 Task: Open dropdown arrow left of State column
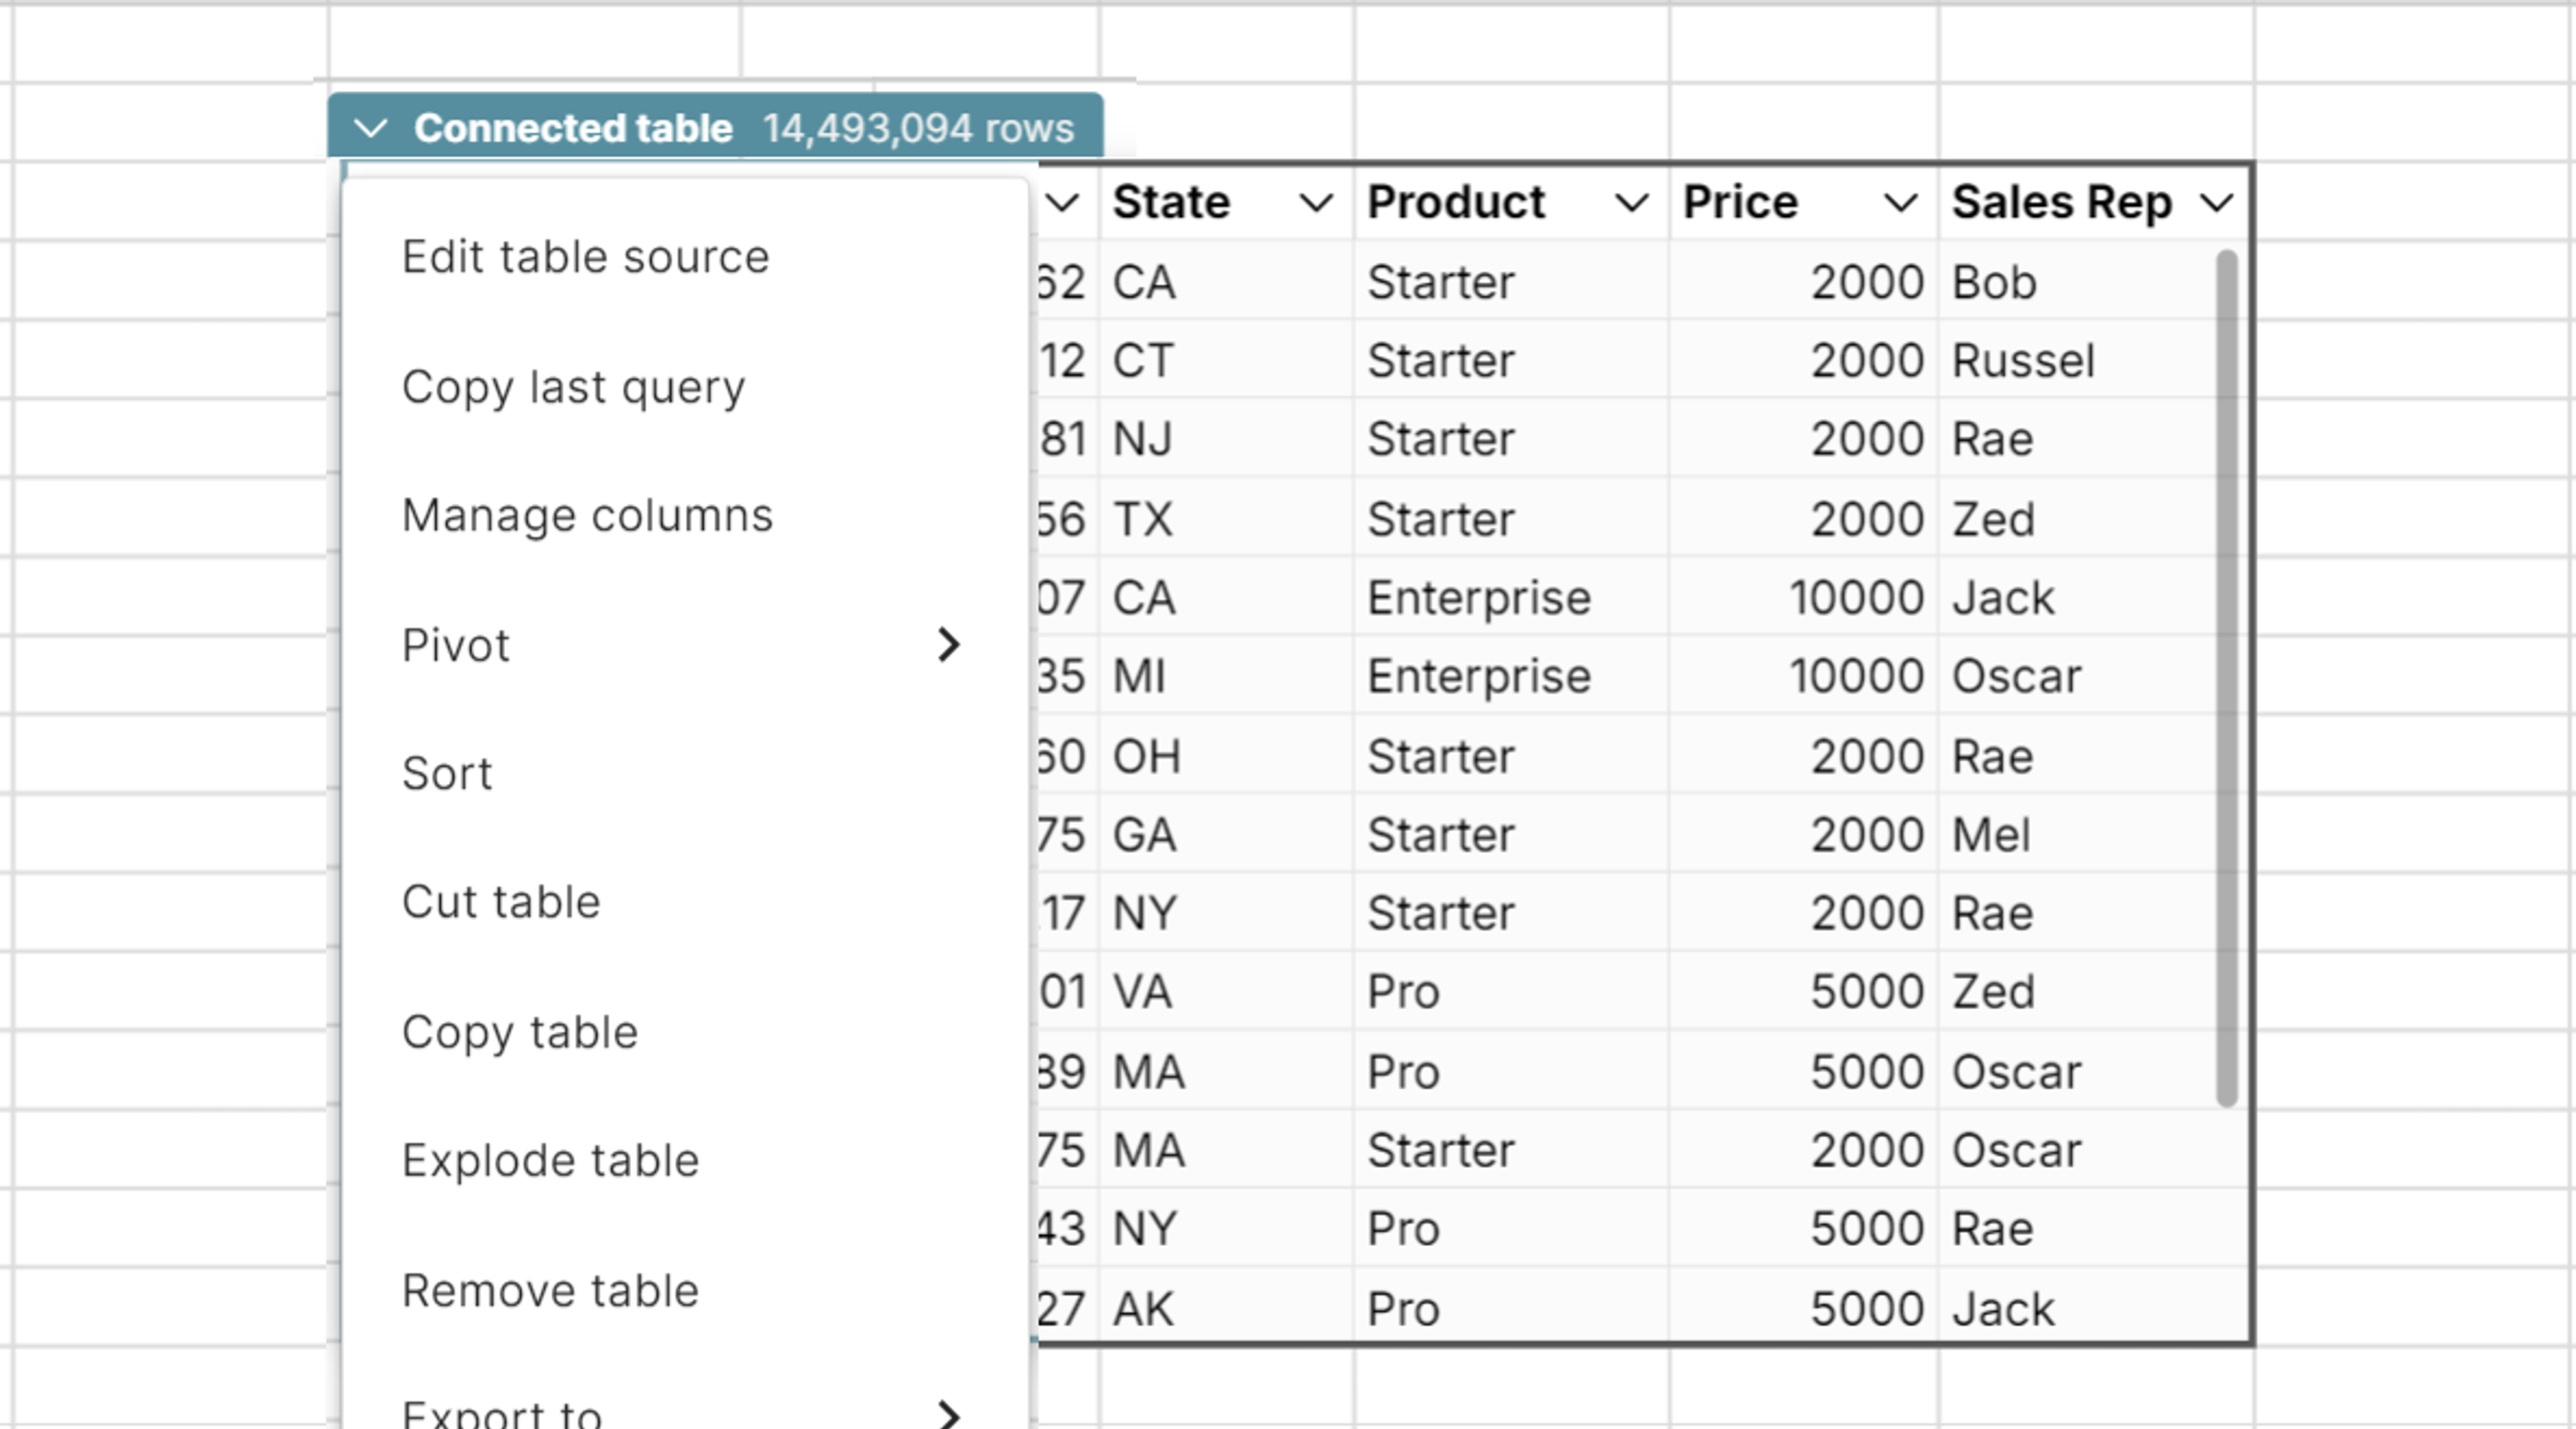click(x=1062, y=203)
